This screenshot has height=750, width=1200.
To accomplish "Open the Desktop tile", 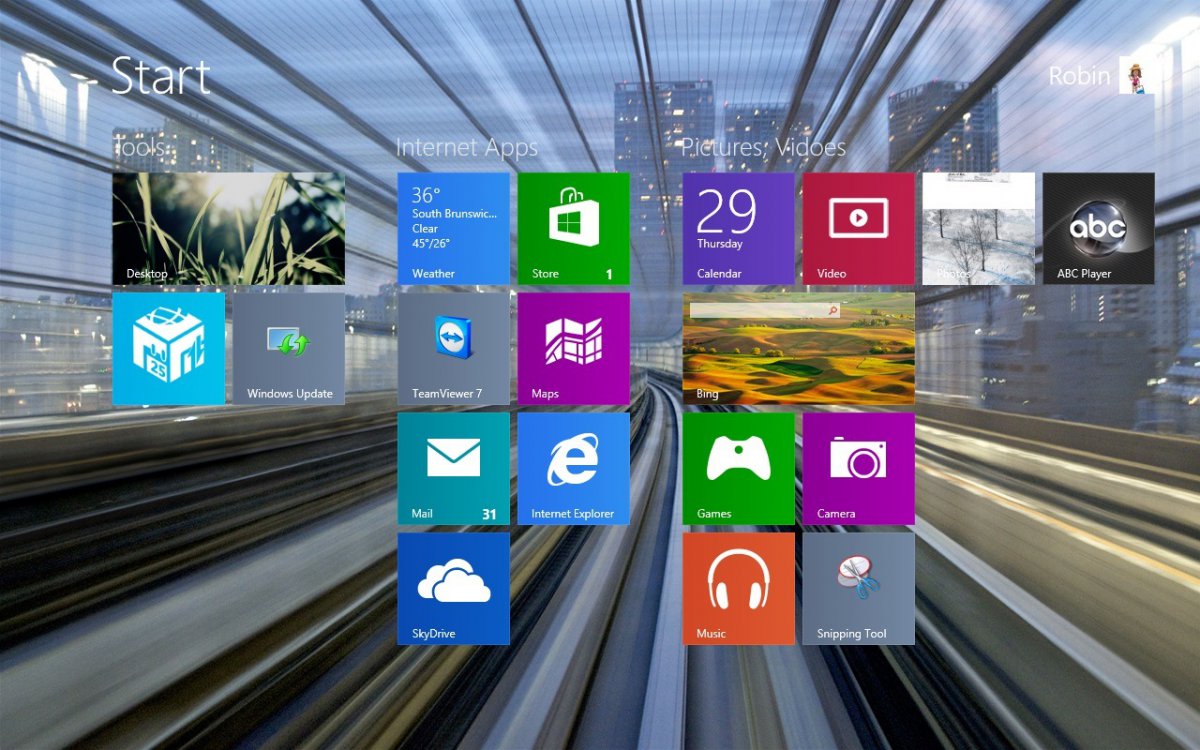I will tap(228, 228).
